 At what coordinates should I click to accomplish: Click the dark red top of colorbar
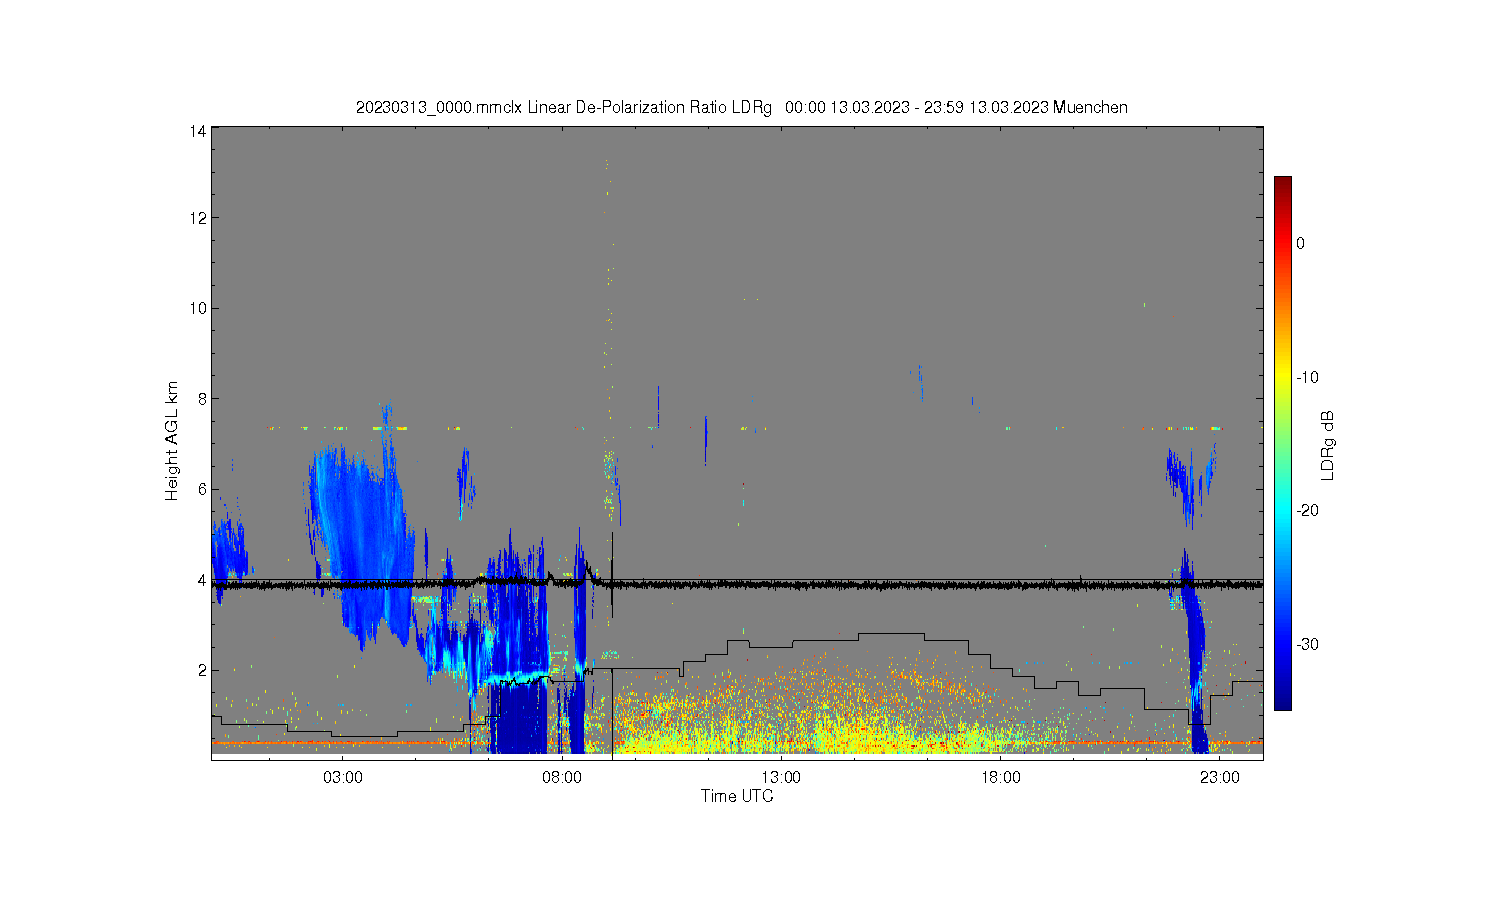[1282, 184]
